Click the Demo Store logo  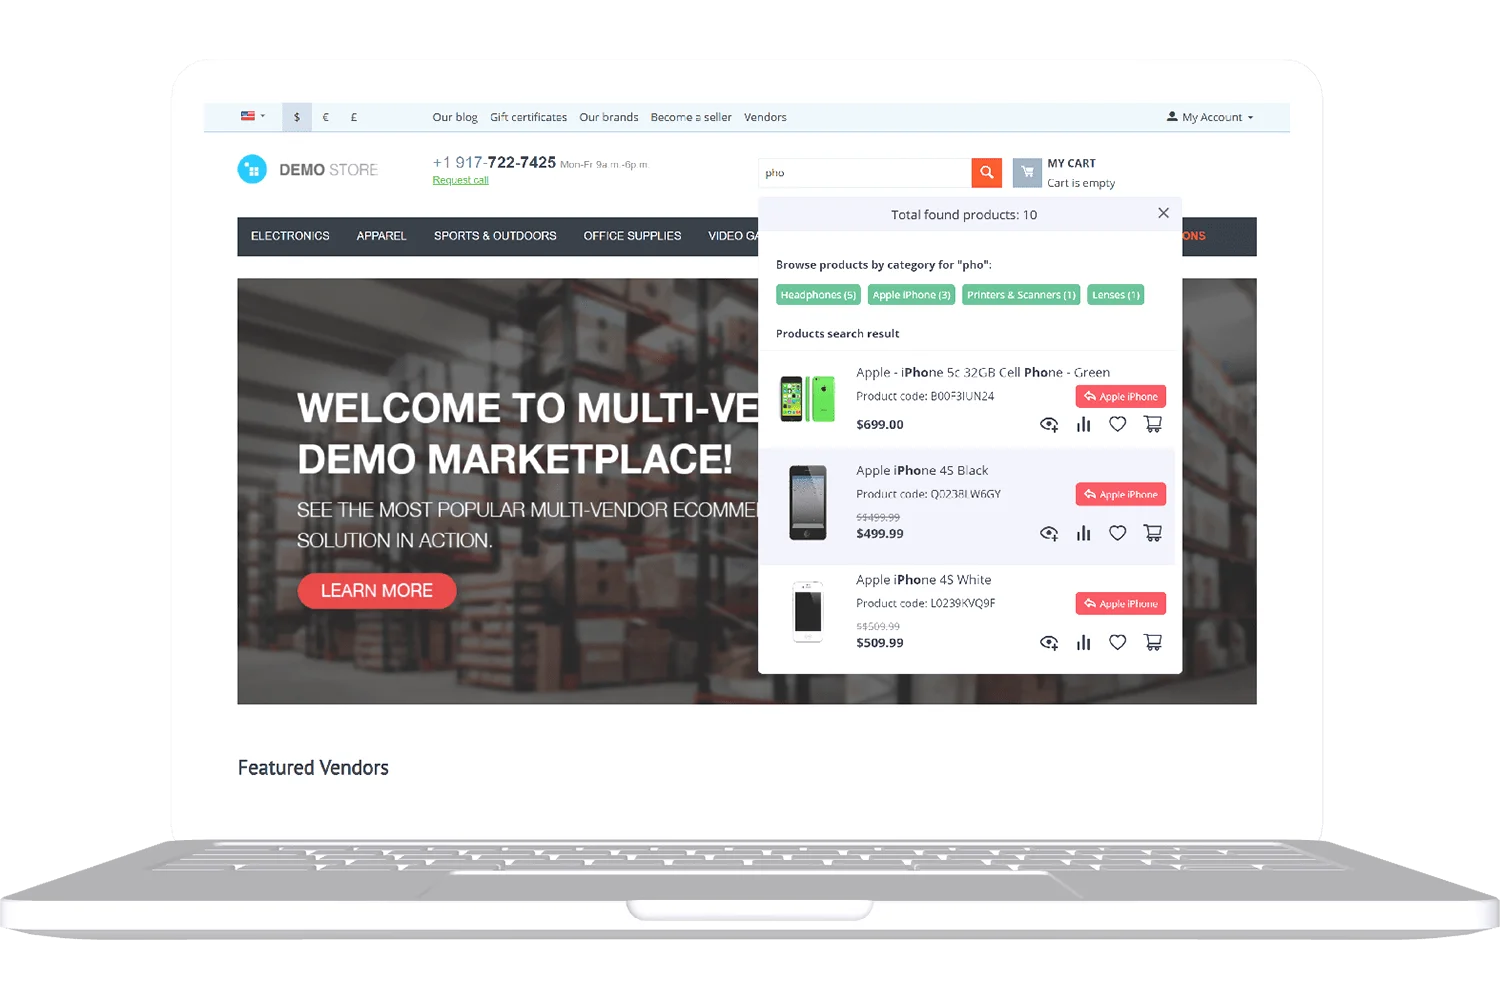coord(308,170)
